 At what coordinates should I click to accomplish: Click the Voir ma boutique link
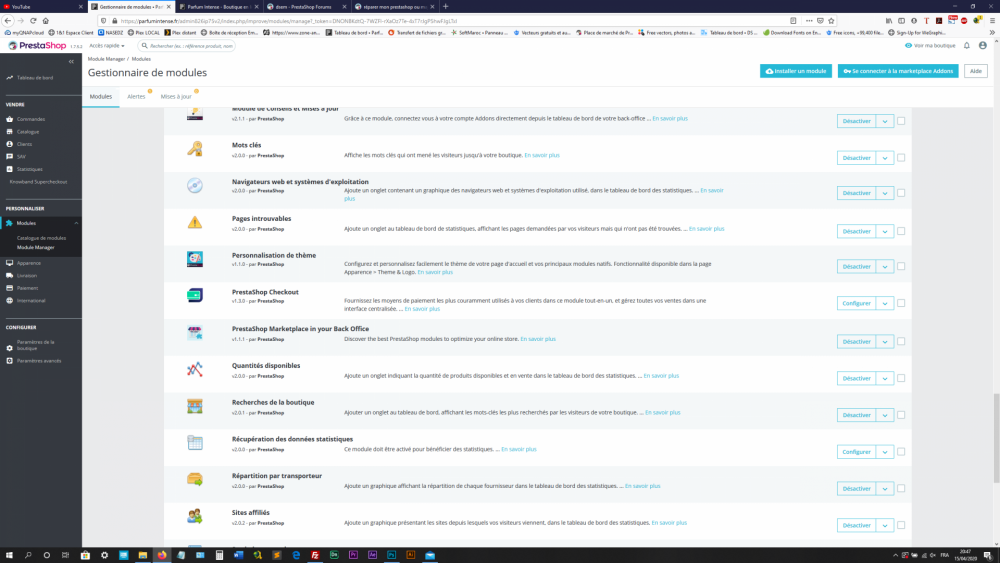tap(930, 46)
